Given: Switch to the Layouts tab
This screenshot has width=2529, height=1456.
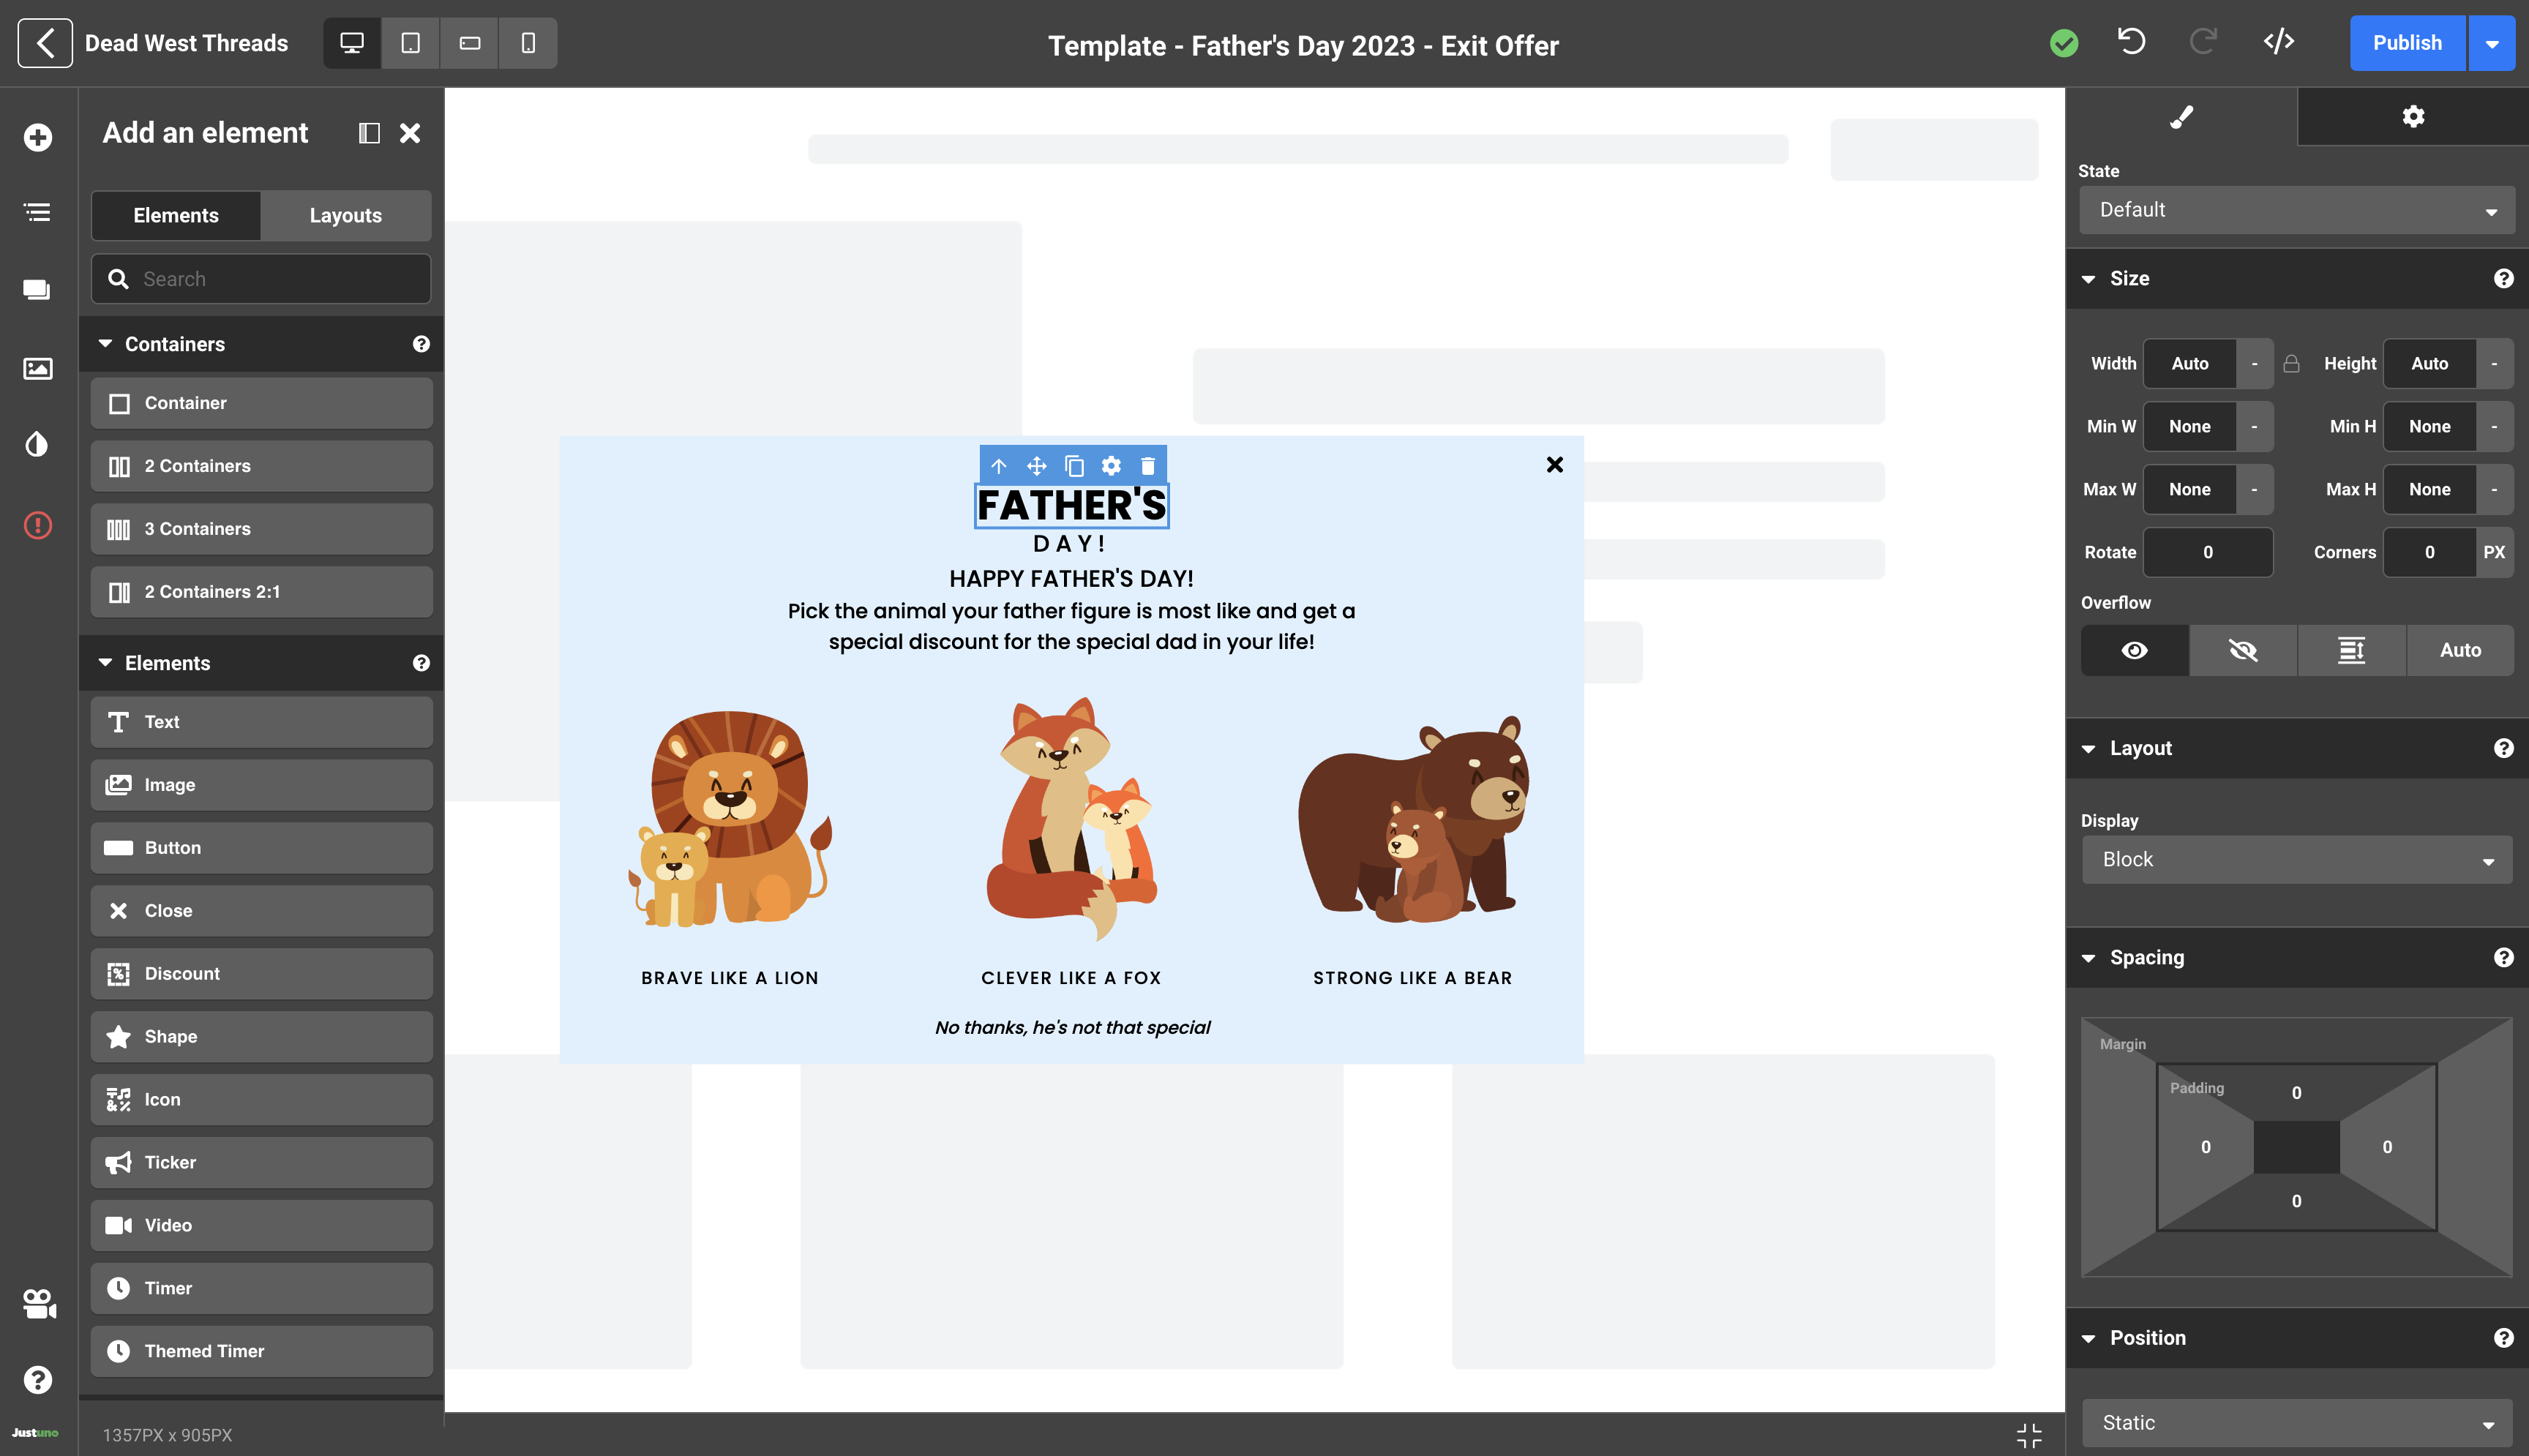Looking at the screenshot, I should coord(345,215).
